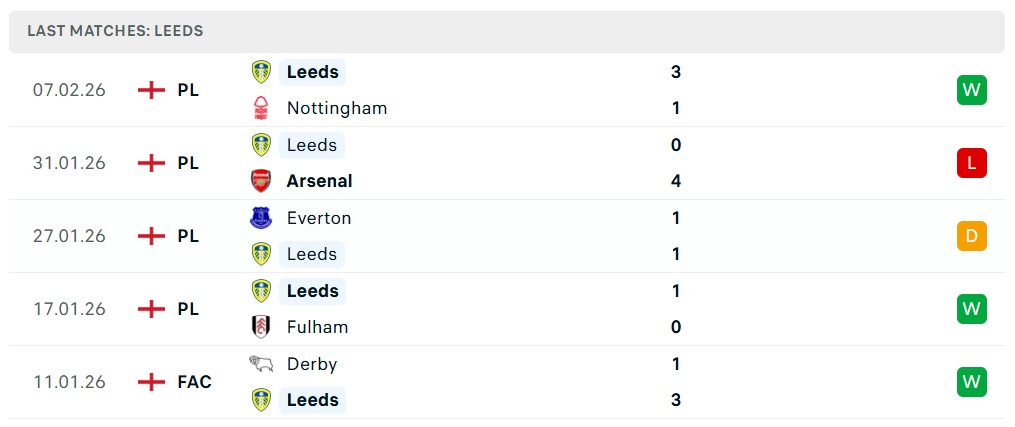Click Leeds crest in the 07.02.26 match
This screenshot has height=427, width=1015.
click(261, 72)
